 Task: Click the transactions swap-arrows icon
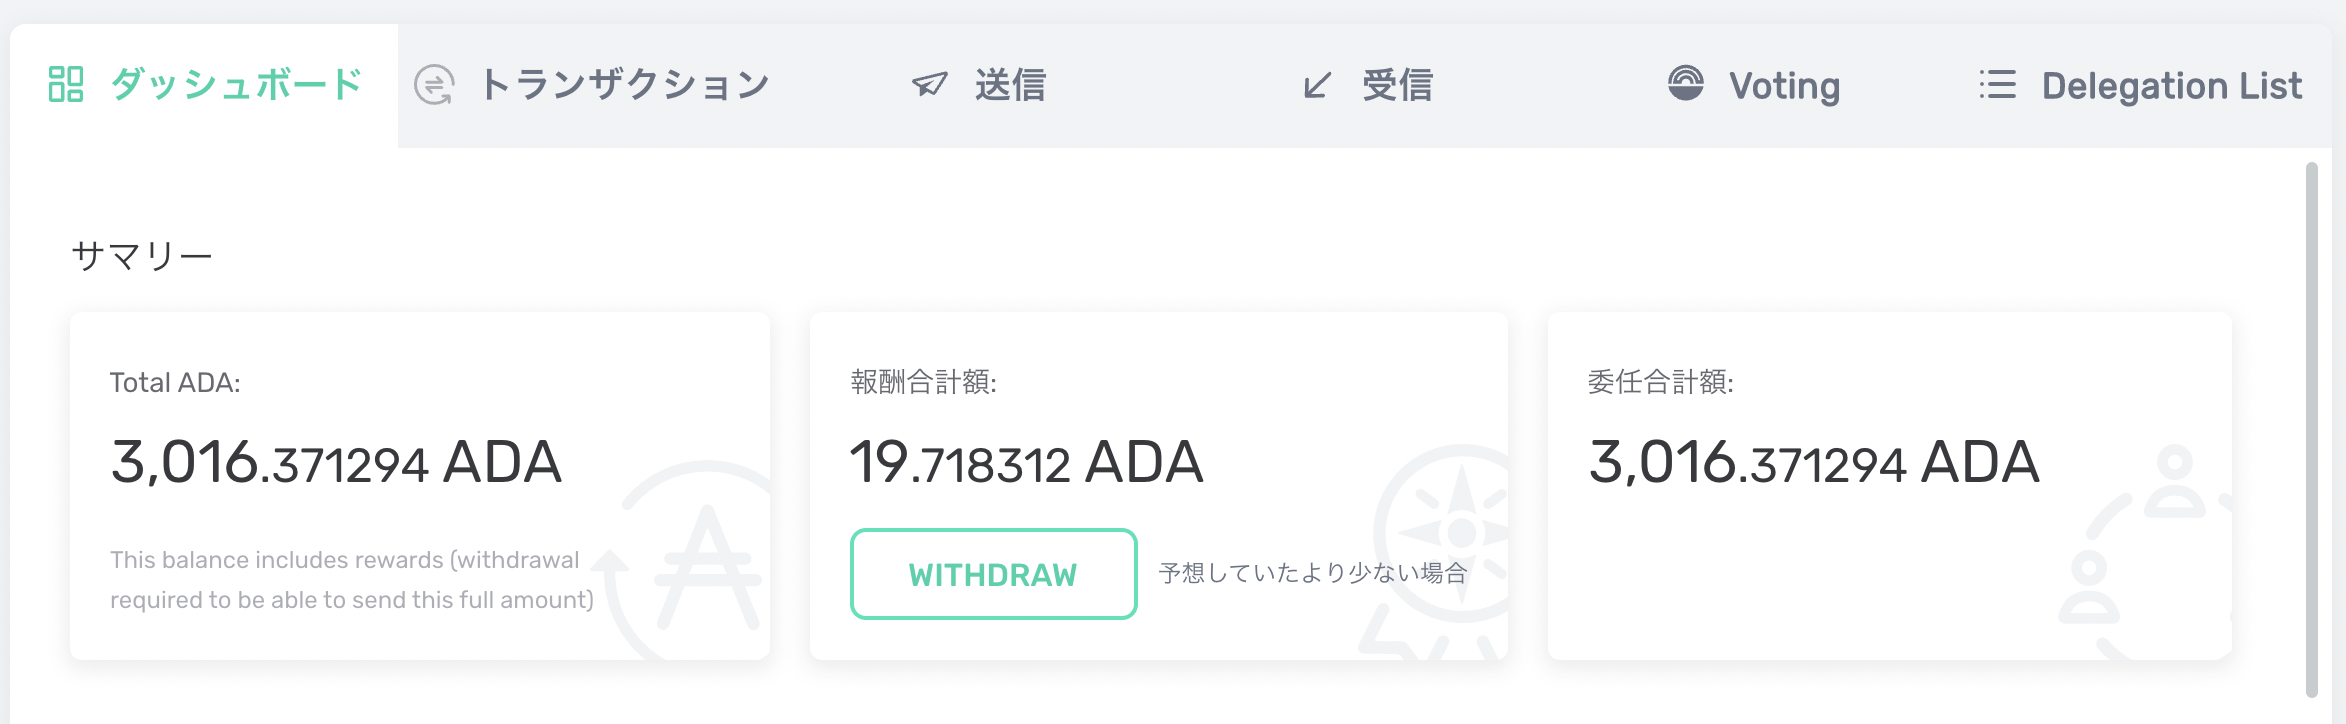(x=434, y=85)
